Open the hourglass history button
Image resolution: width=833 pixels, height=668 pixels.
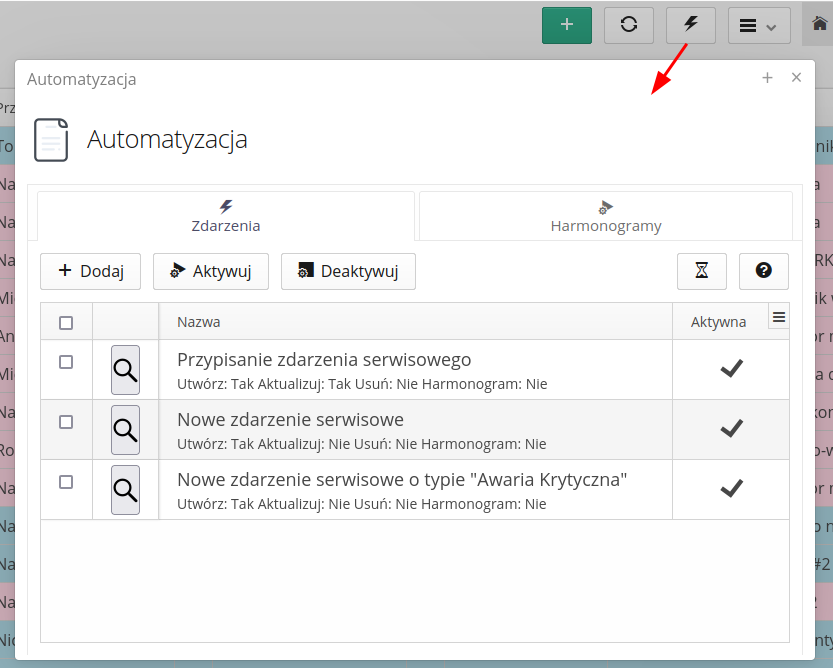[702, 271]
